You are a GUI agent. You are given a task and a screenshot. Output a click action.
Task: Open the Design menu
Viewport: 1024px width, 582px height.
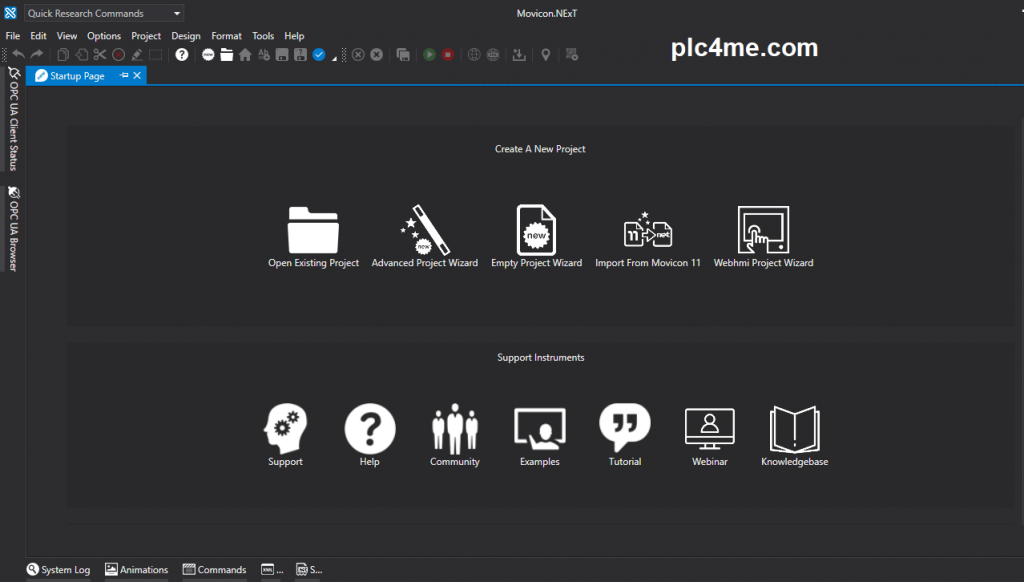pyautogui.click(x=185, y=36)
